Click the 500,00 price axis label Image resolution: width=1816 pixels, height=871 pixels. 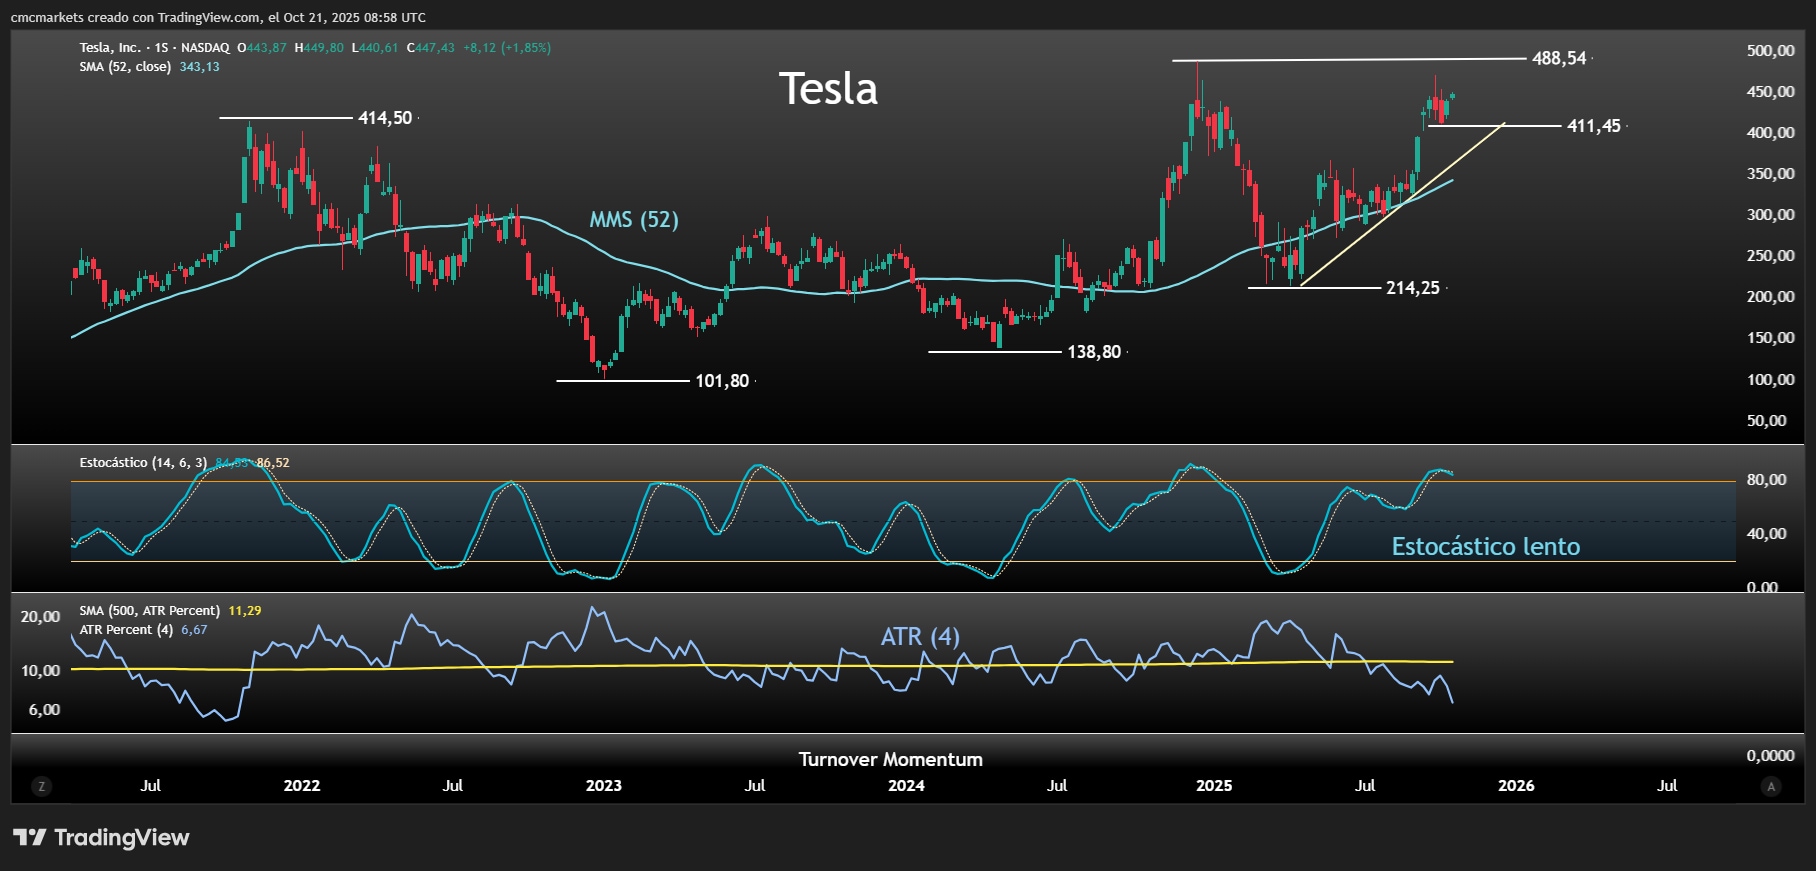[x=1770, y=51]
